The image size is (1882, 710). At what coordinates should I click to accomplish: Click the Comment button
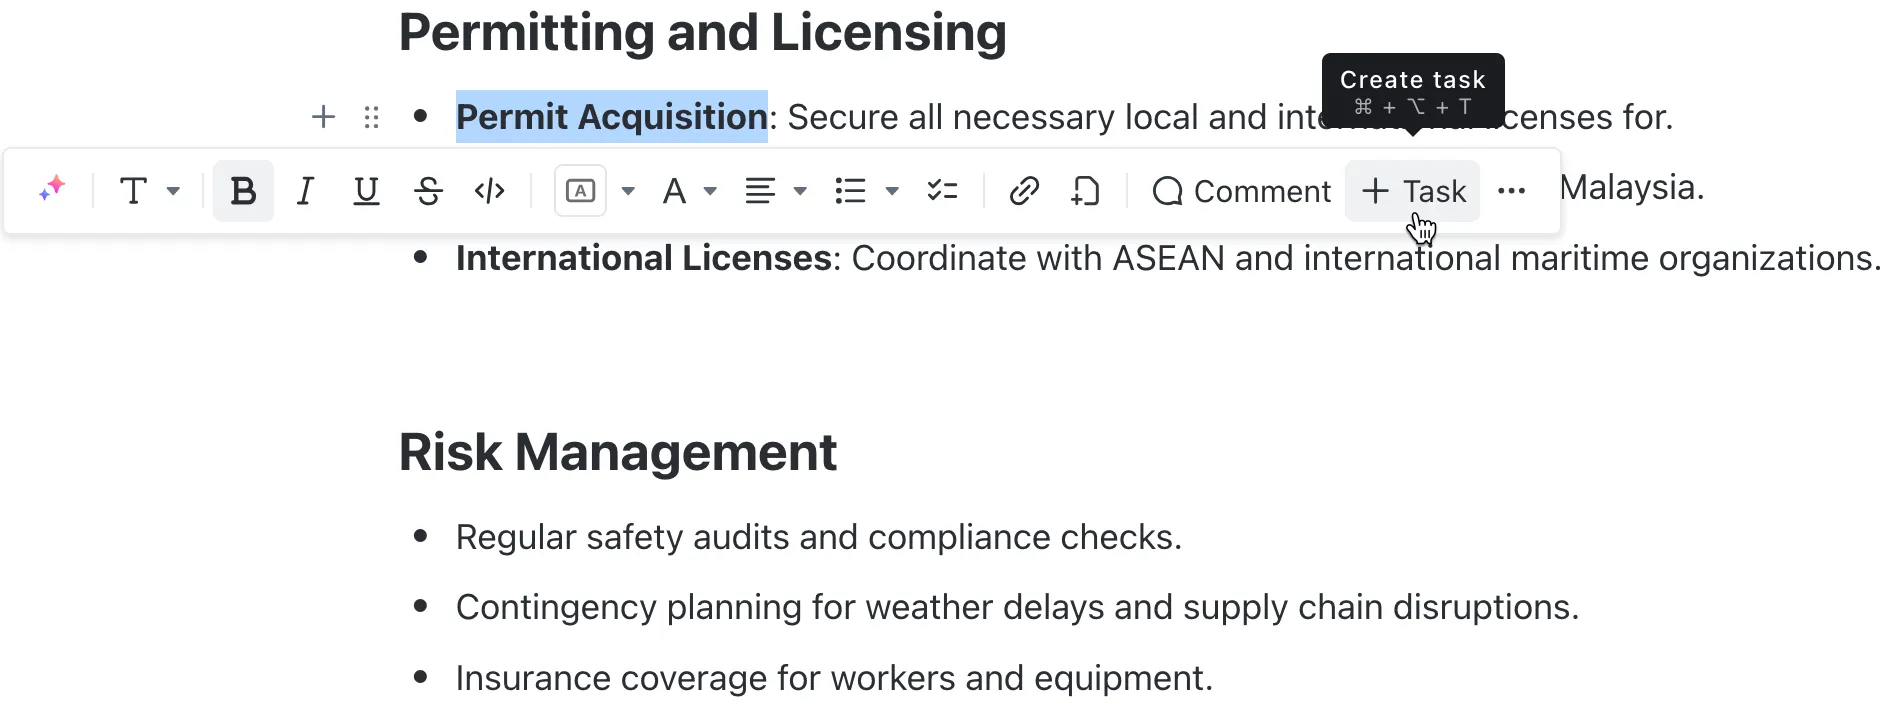point(1241,191)
